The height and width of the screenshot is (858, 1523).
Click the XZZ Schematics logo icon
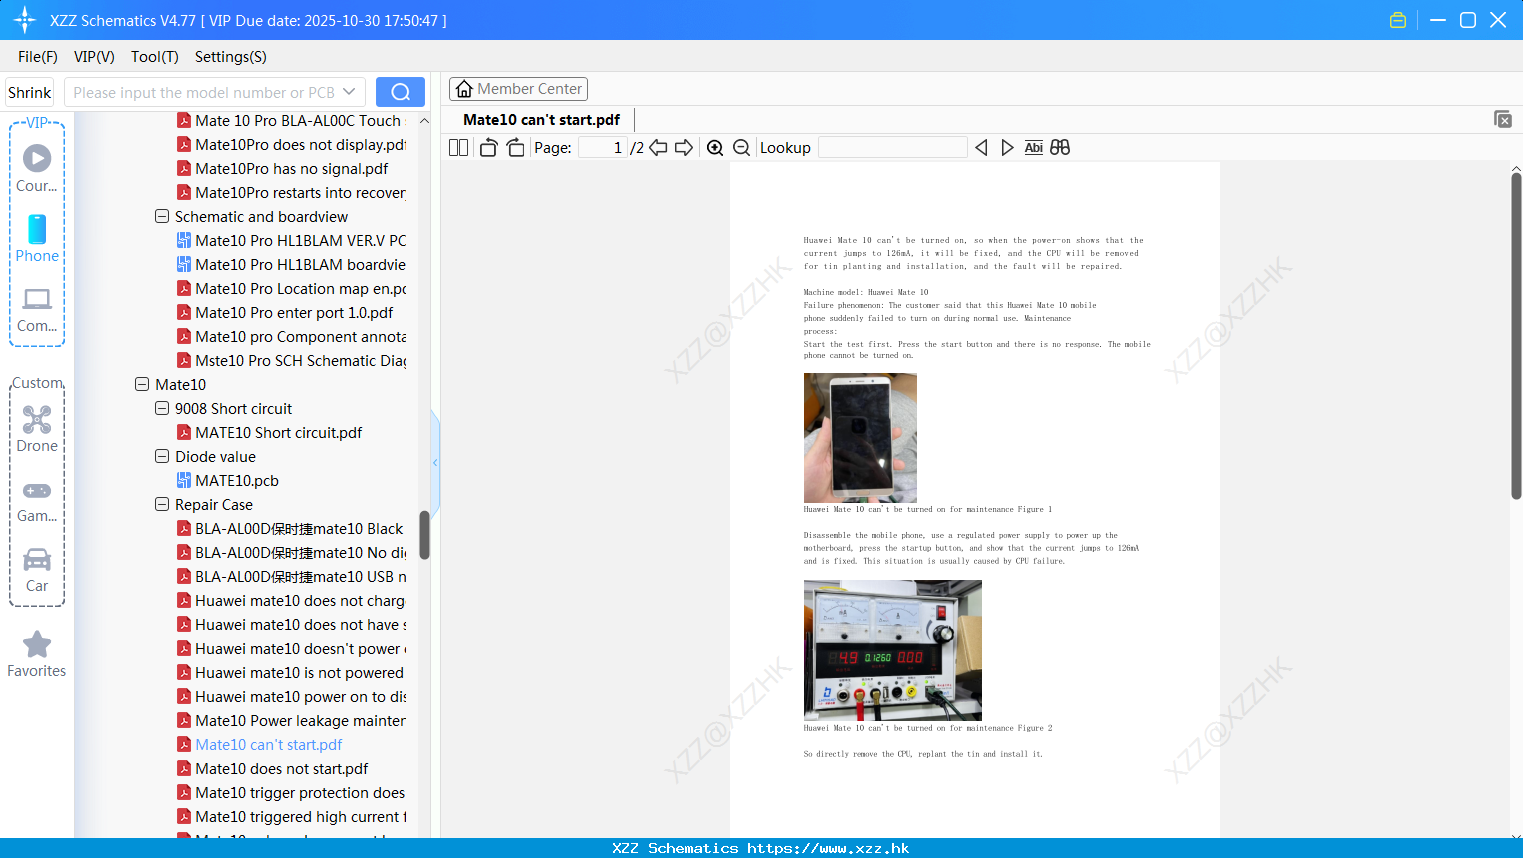pos(25,20)
